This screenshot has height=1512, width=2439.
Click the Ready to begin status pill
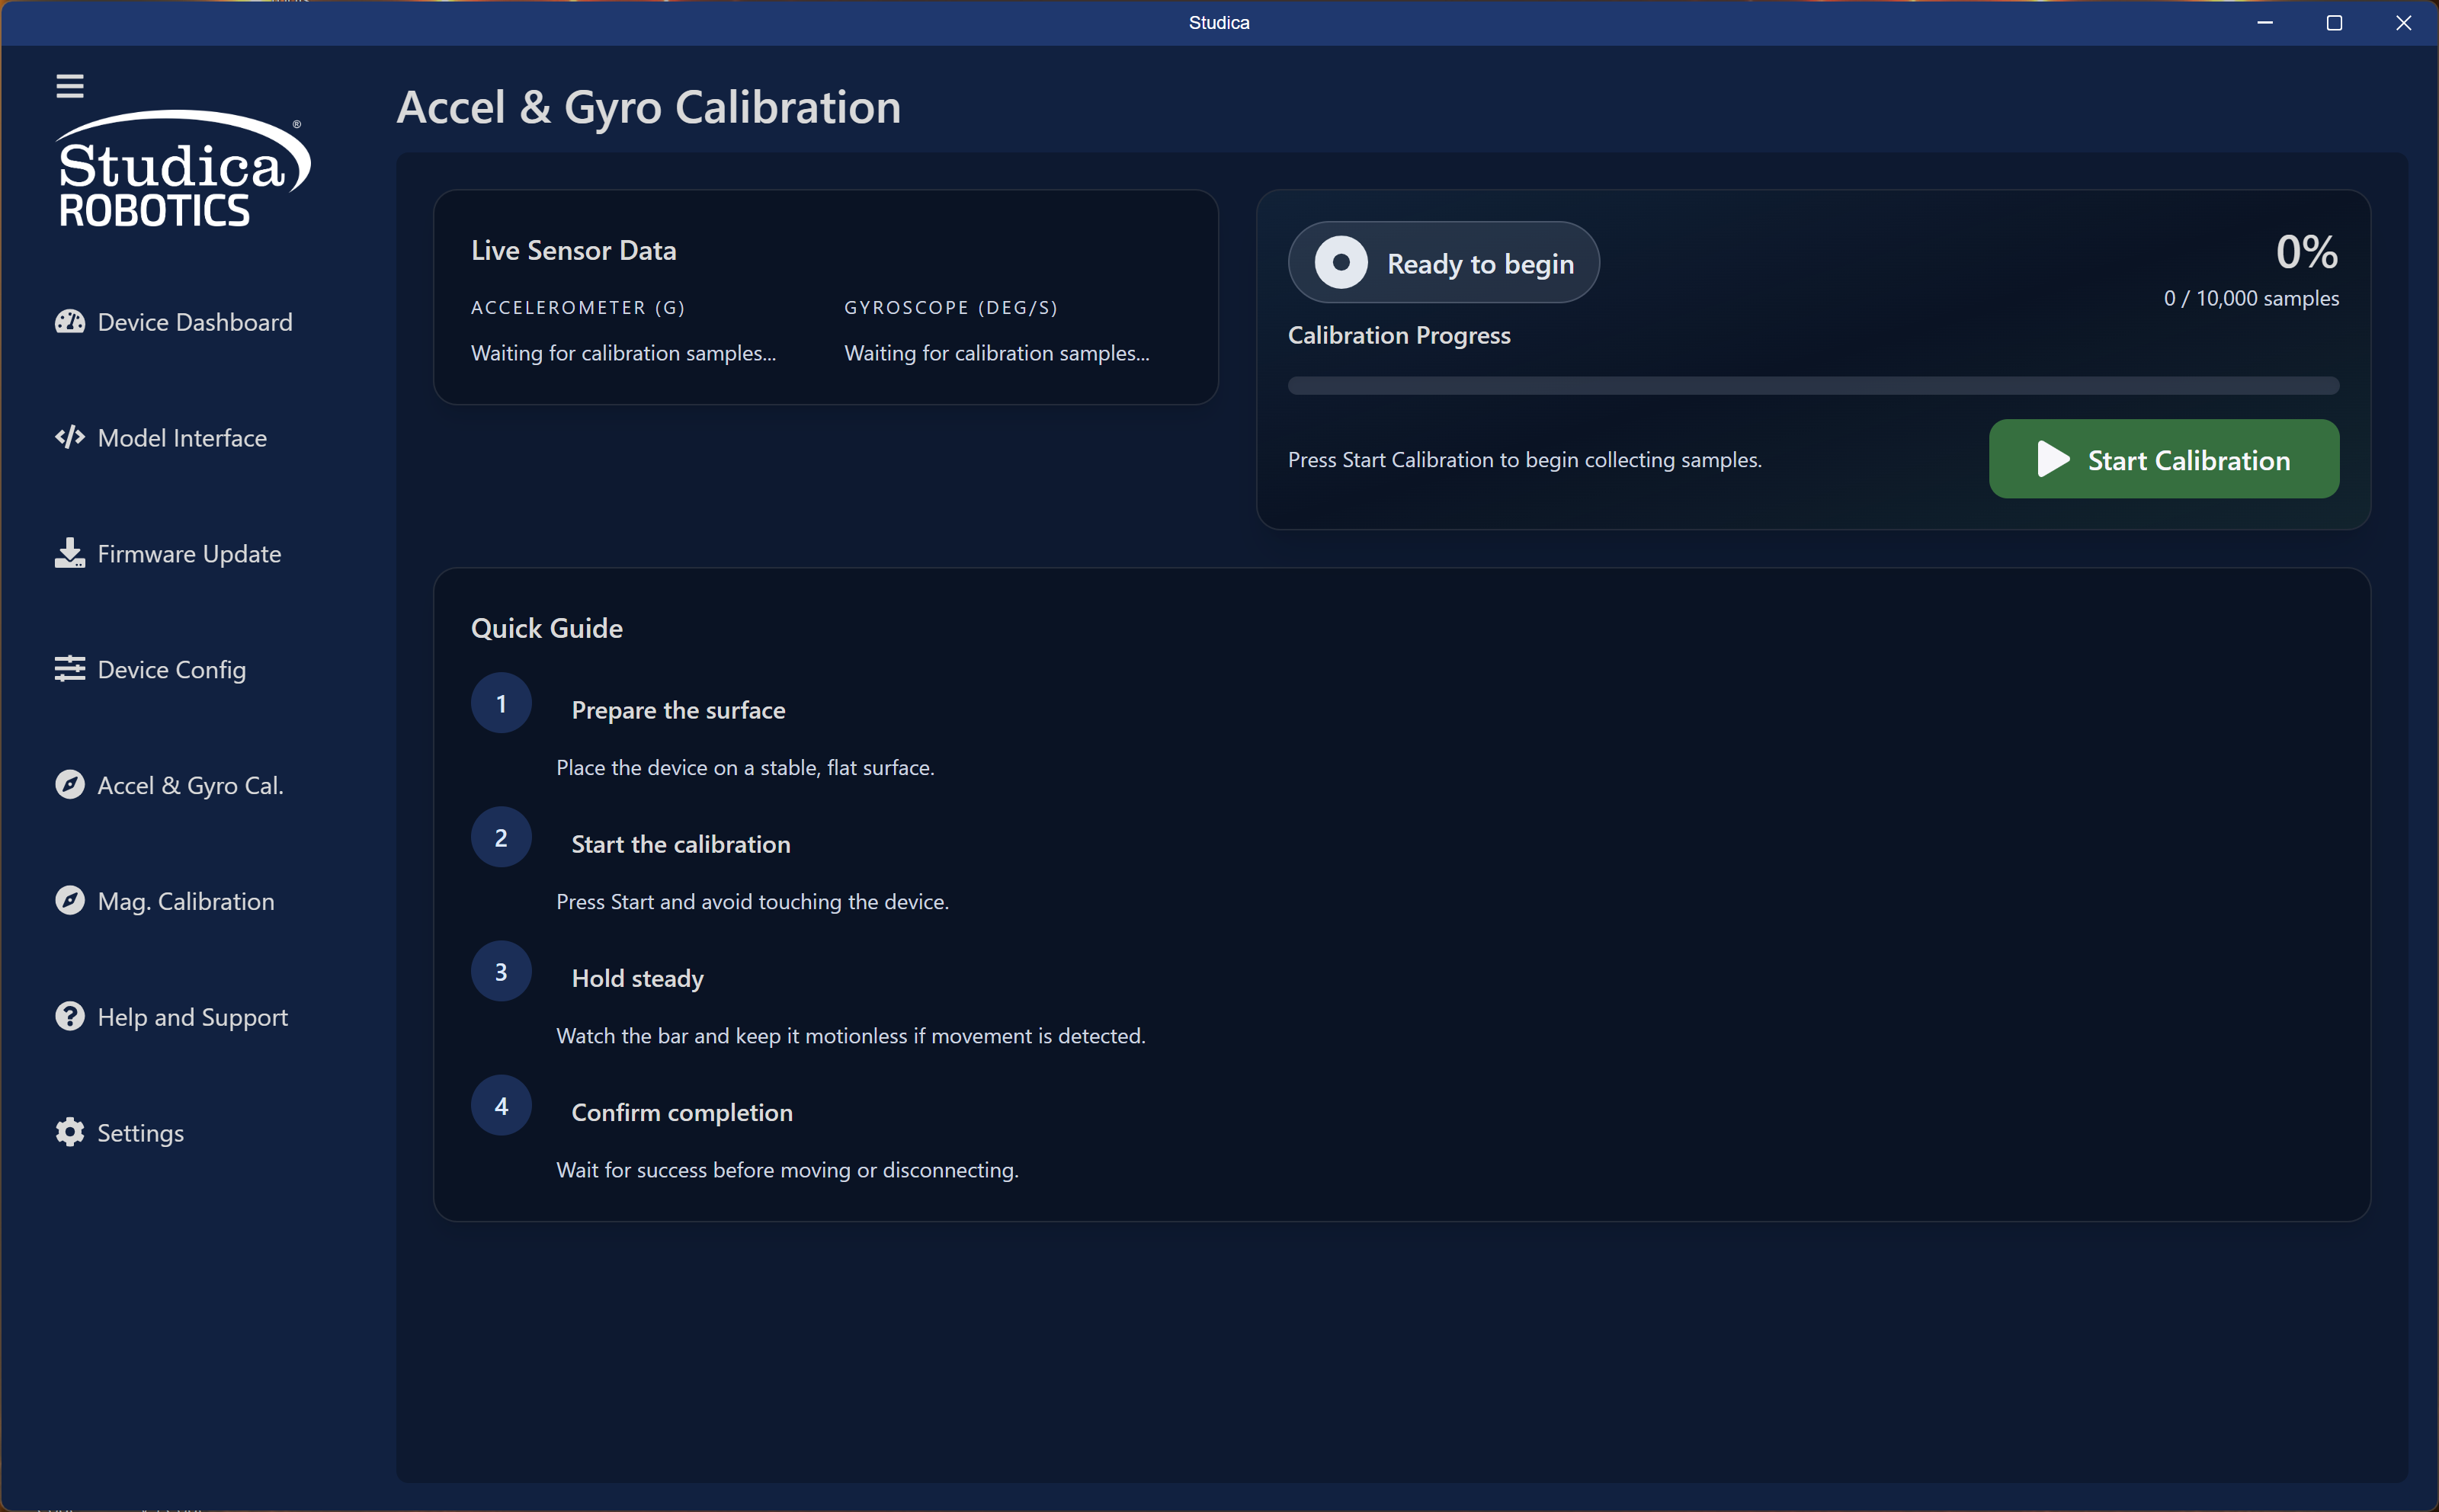pos(1443,263)
